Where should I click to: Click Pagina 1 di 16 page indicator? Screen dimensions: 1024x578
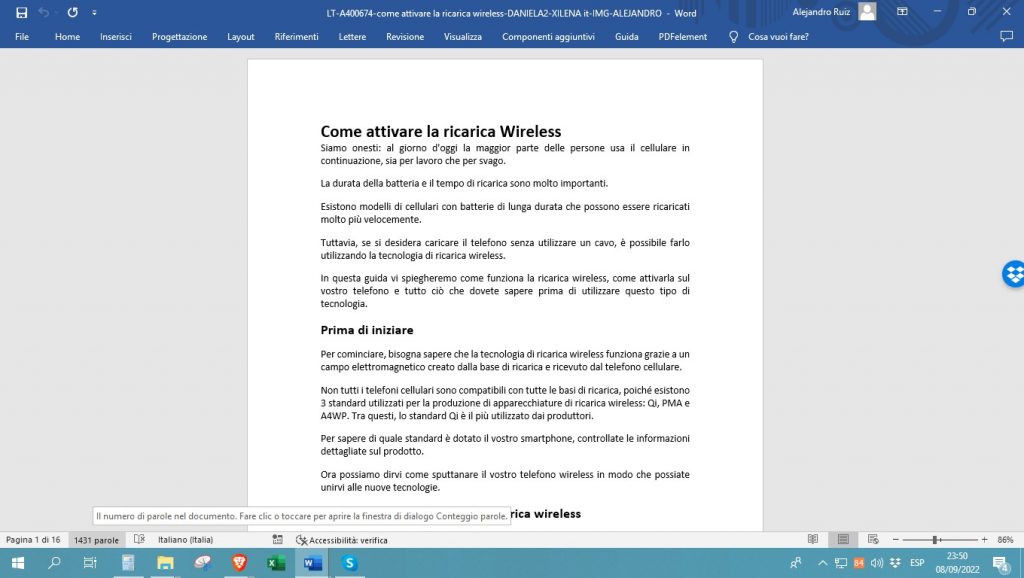coord(35,539)
